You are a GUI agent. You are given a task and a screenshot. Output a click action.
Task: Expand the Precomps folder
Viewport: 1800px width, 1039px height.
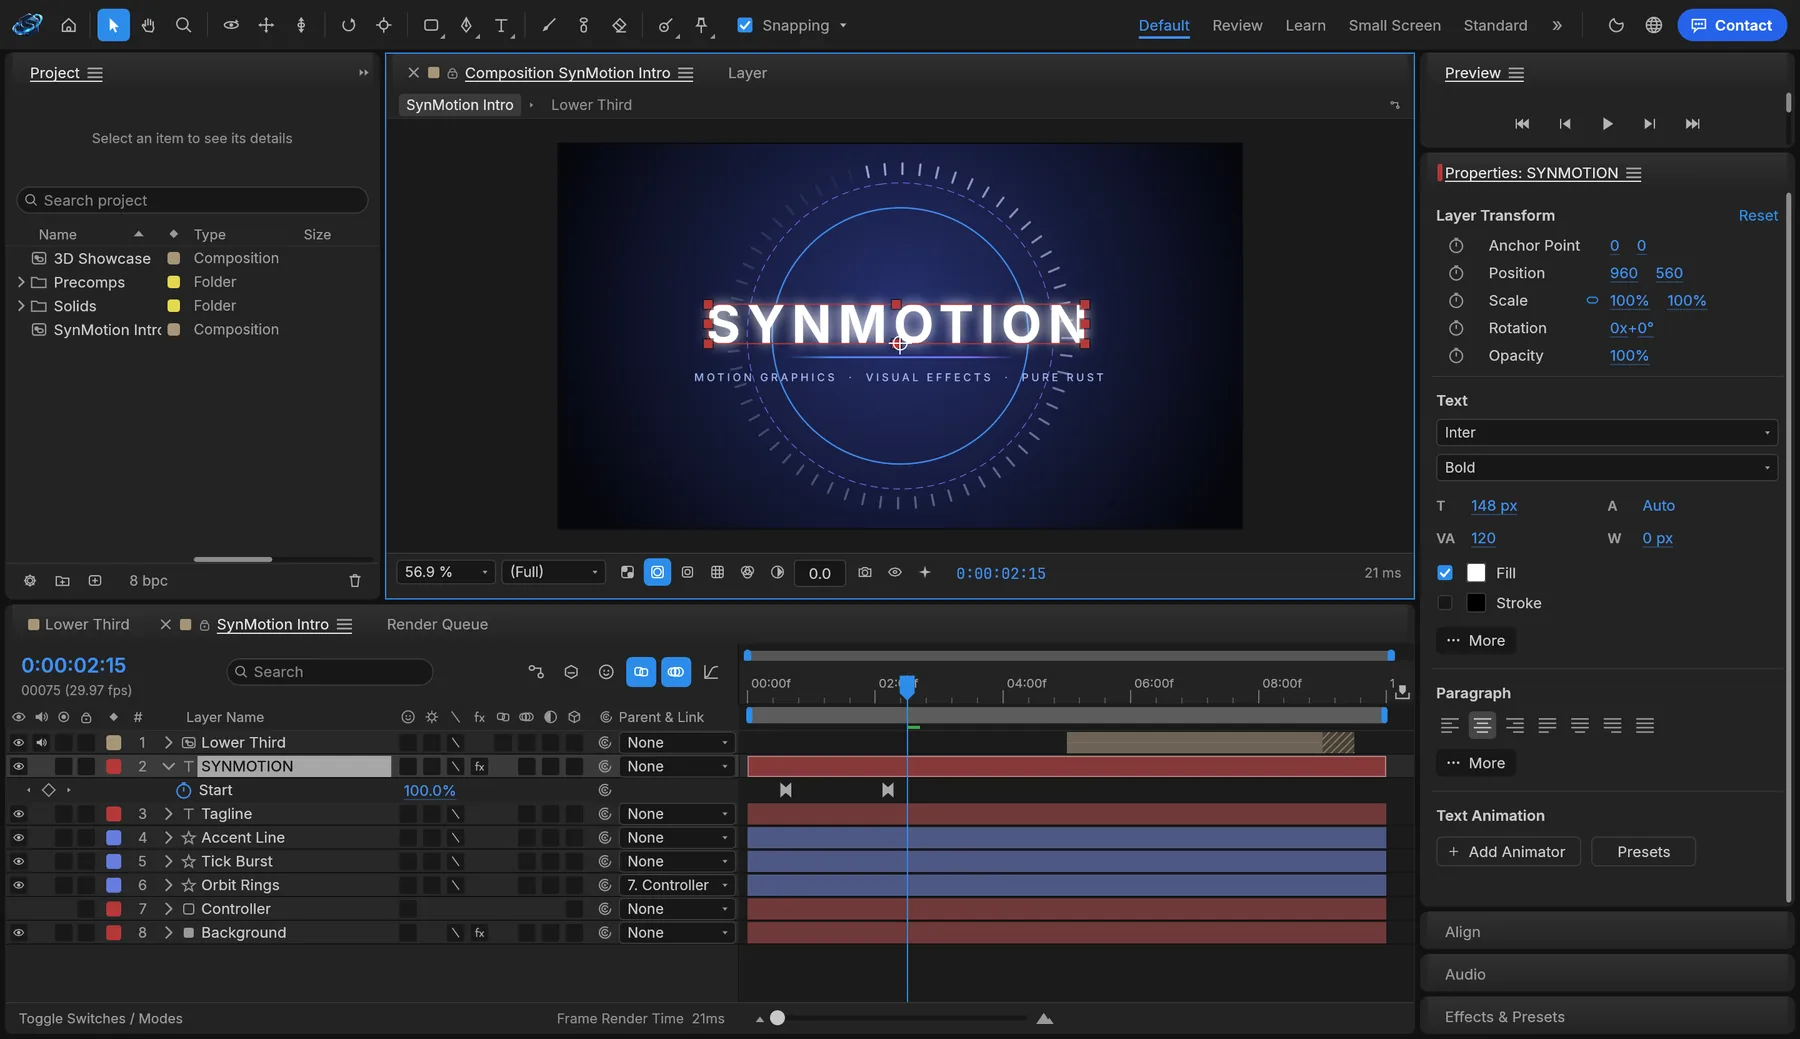click(21, 282)
